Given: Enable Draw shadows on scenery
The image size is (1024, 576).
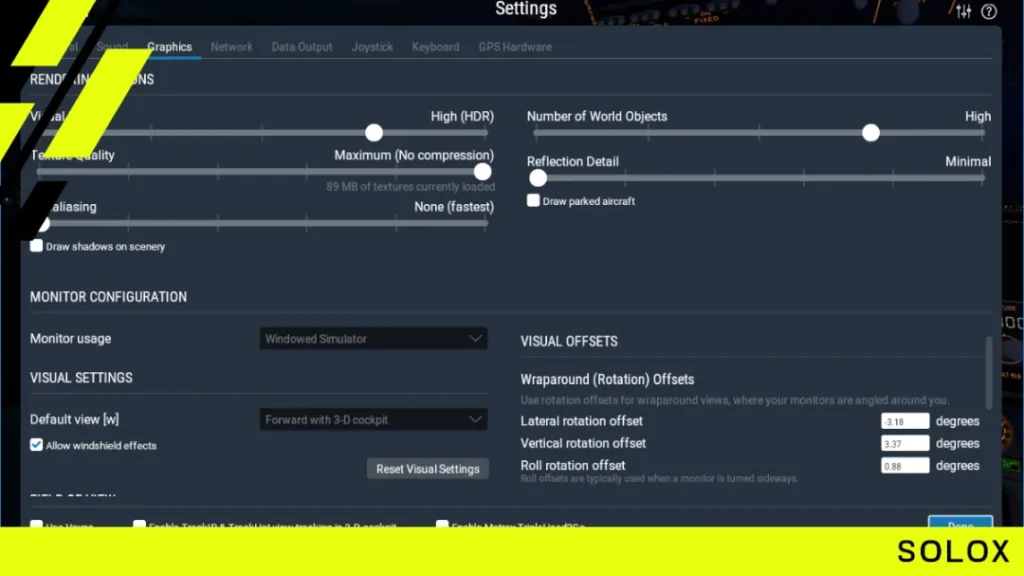Looking at the screenshot, I should [x=37, y=246].
